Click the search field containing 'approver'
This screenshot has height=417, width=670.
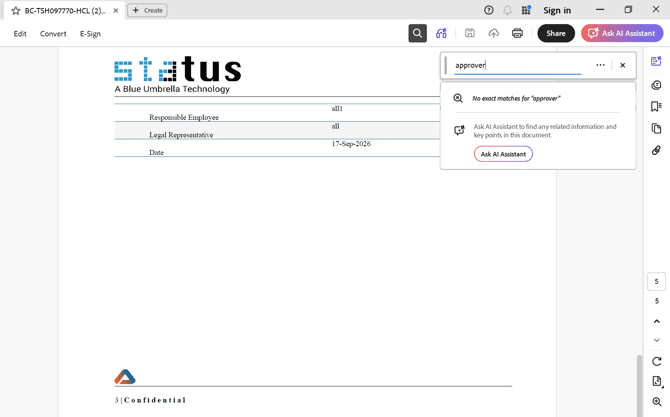517,65
